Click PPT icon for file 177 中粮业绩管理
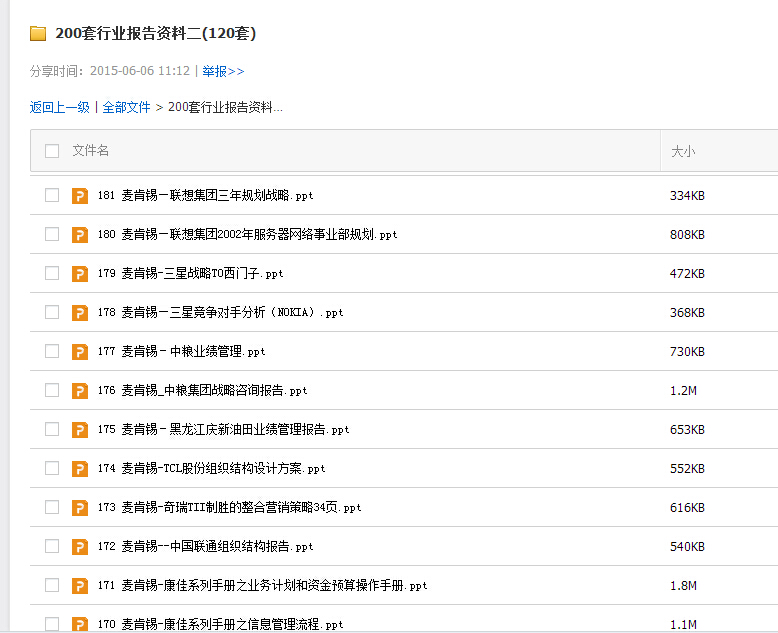The image size is (778, 633). click(x=80, y=351)
